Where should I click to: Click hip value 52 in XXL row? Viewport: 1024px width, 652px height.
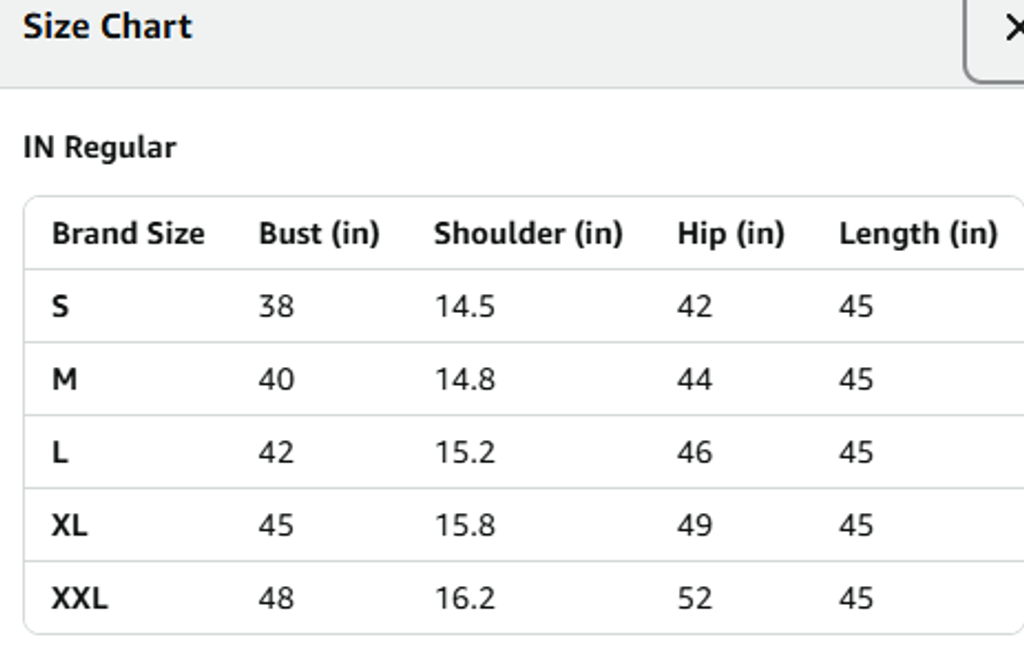(x=694, y=598)
